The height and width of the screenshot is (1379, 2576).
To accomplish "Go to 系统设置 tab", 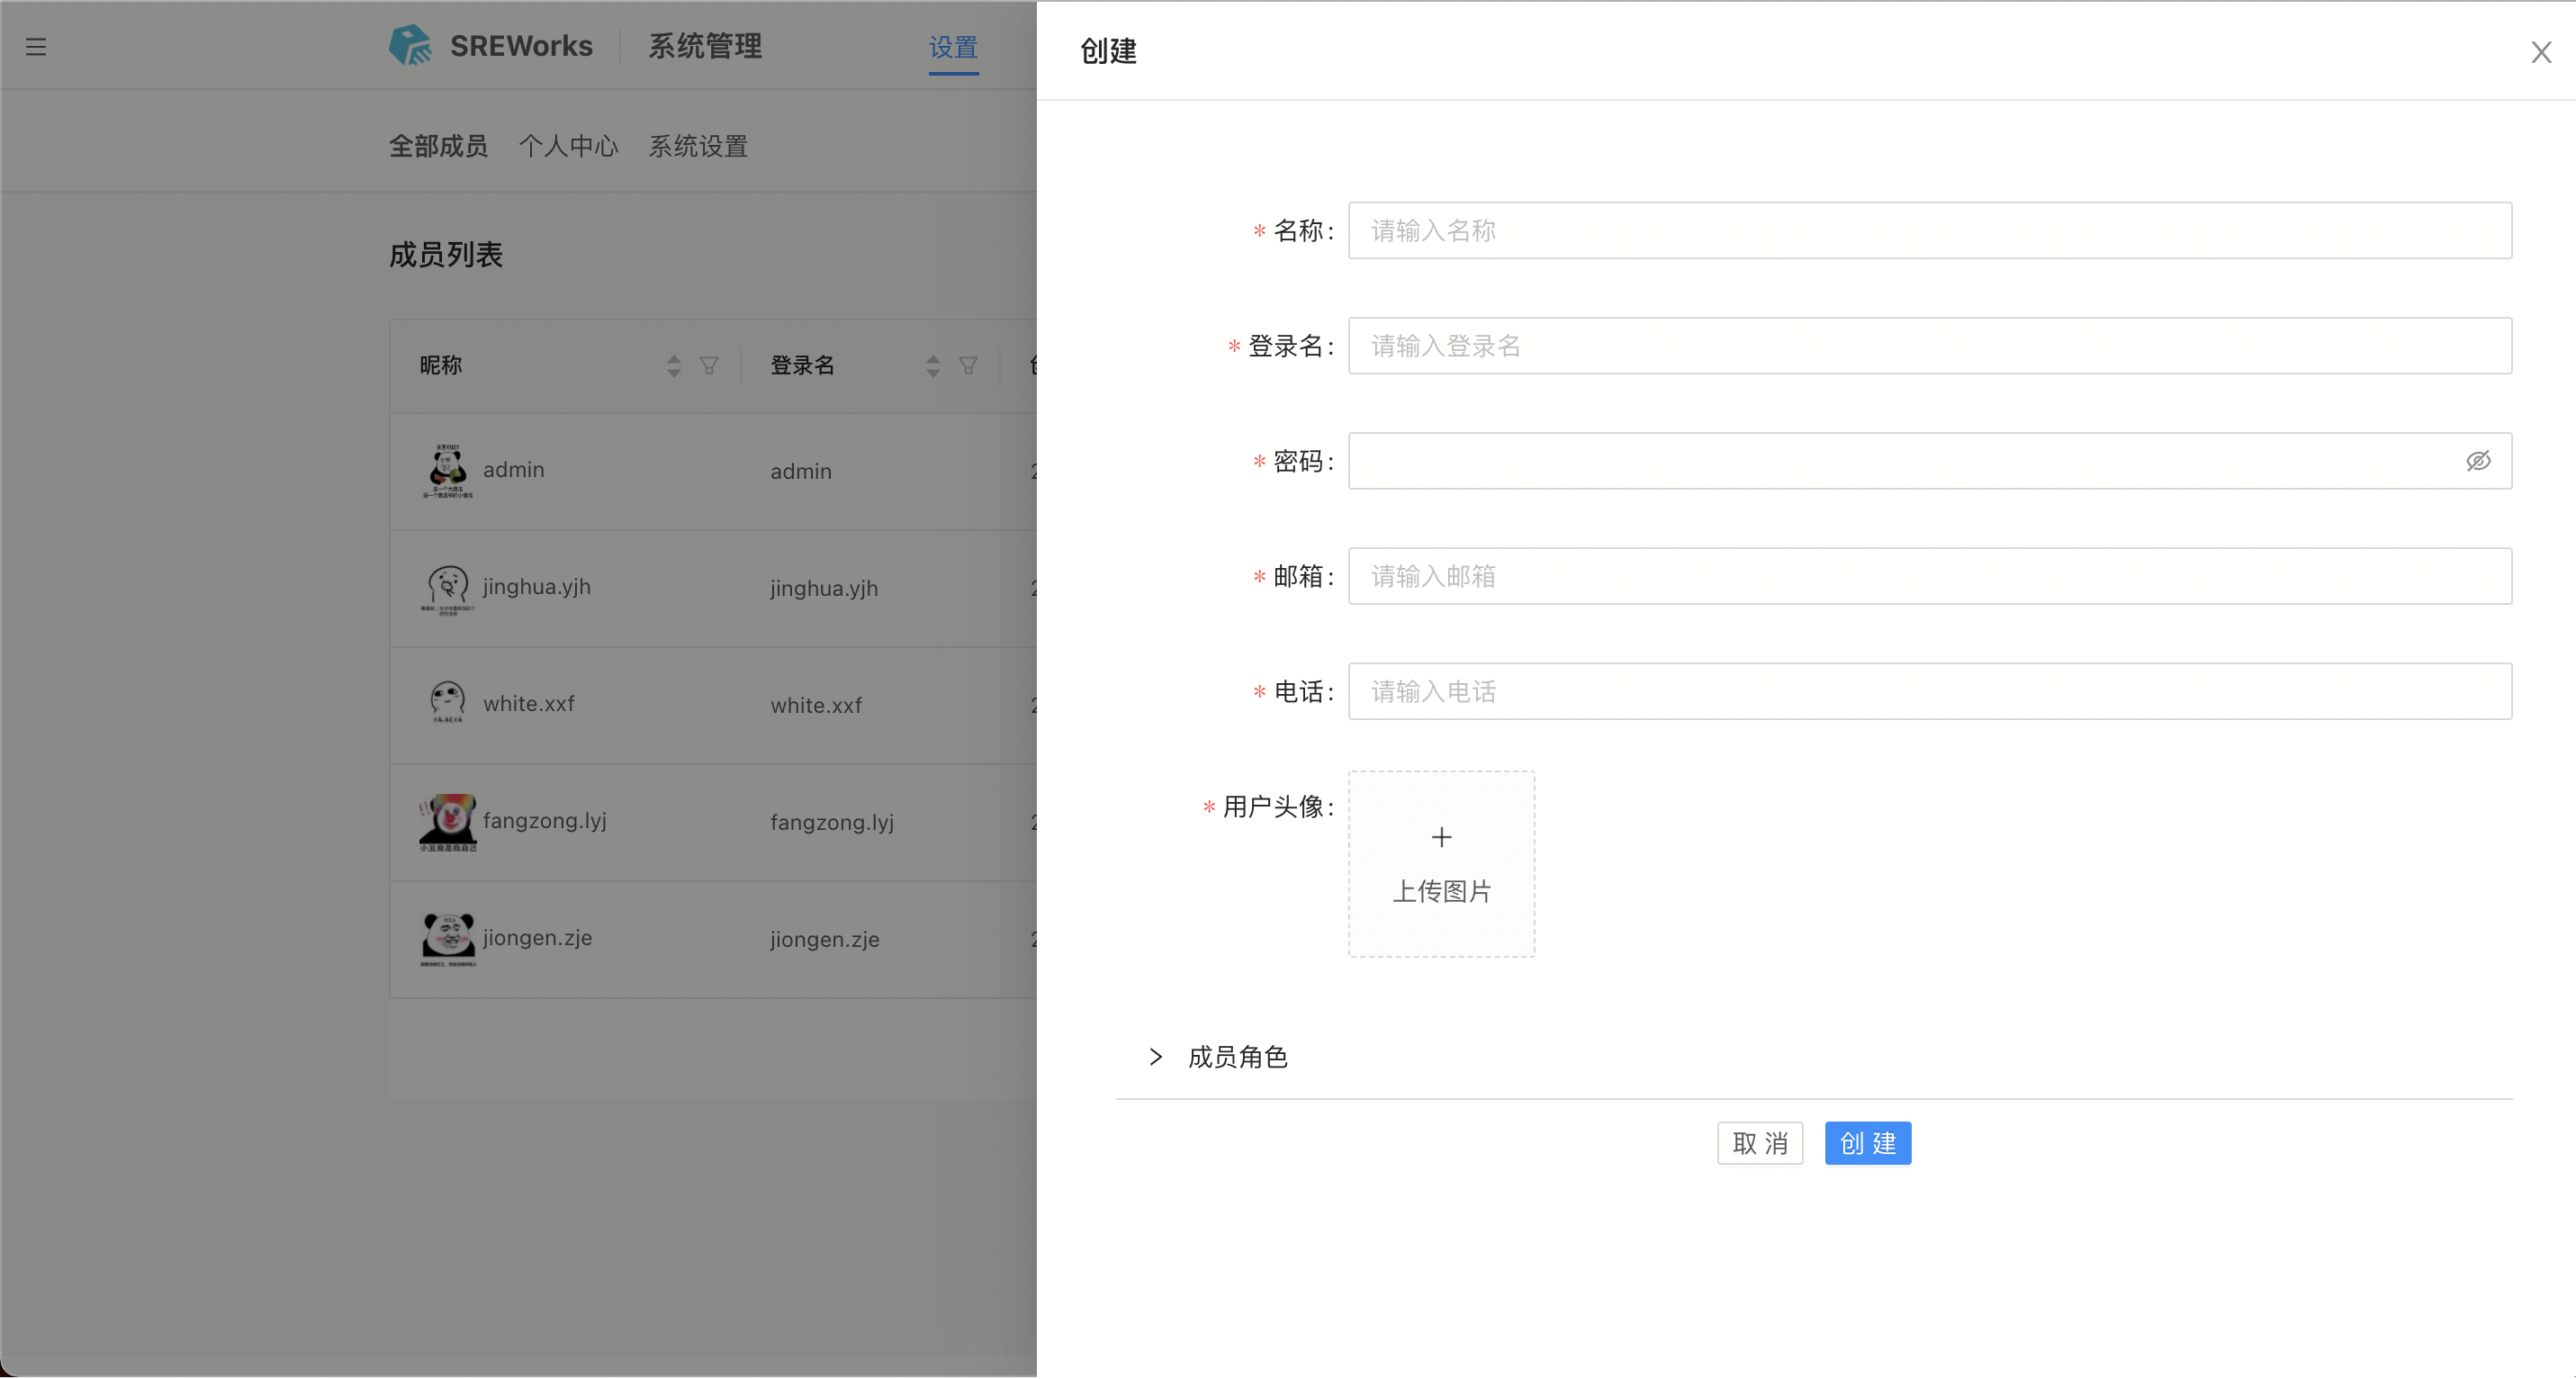I will 698,146.
